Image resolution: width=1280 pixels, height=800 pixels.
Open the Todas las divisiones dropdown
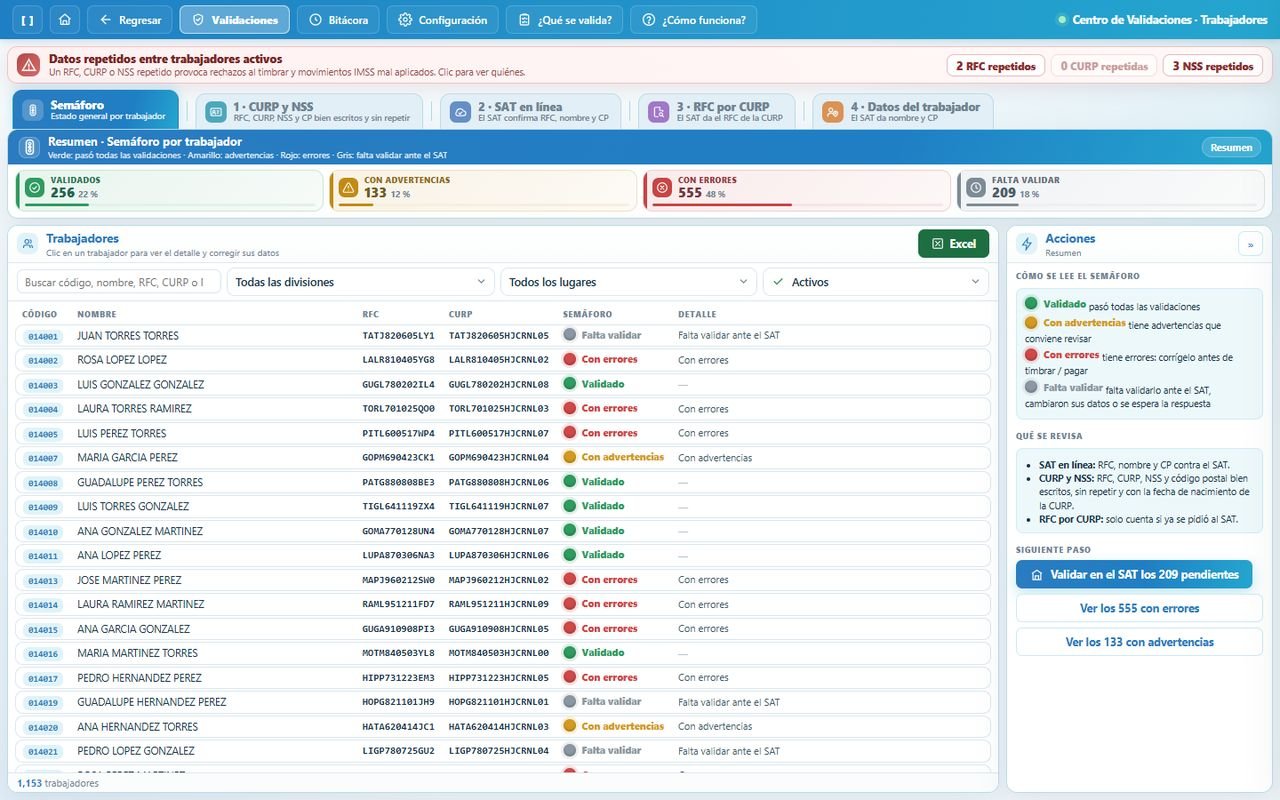(361, 282)
